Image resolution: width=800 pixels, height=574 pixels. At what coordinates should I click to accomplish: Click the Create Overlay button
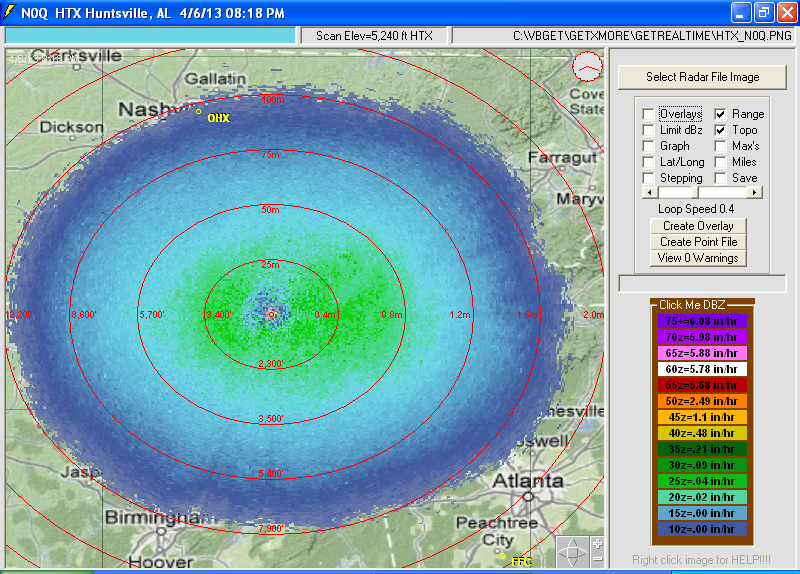click(698, 226)
